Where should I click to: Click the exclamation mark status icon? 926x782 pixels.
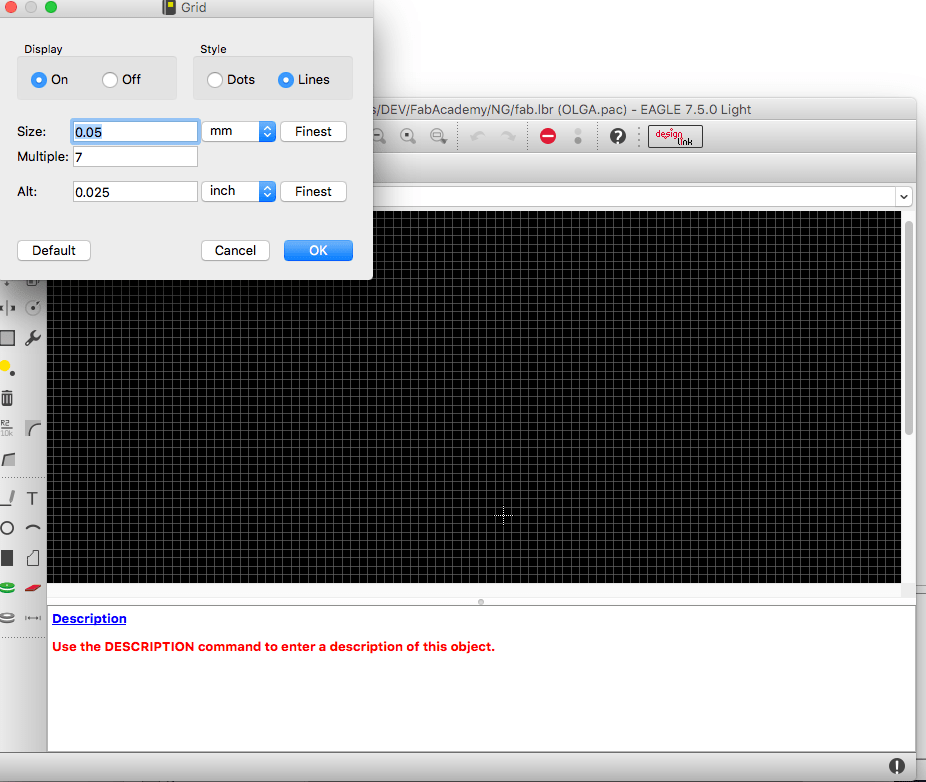[896, 766]
